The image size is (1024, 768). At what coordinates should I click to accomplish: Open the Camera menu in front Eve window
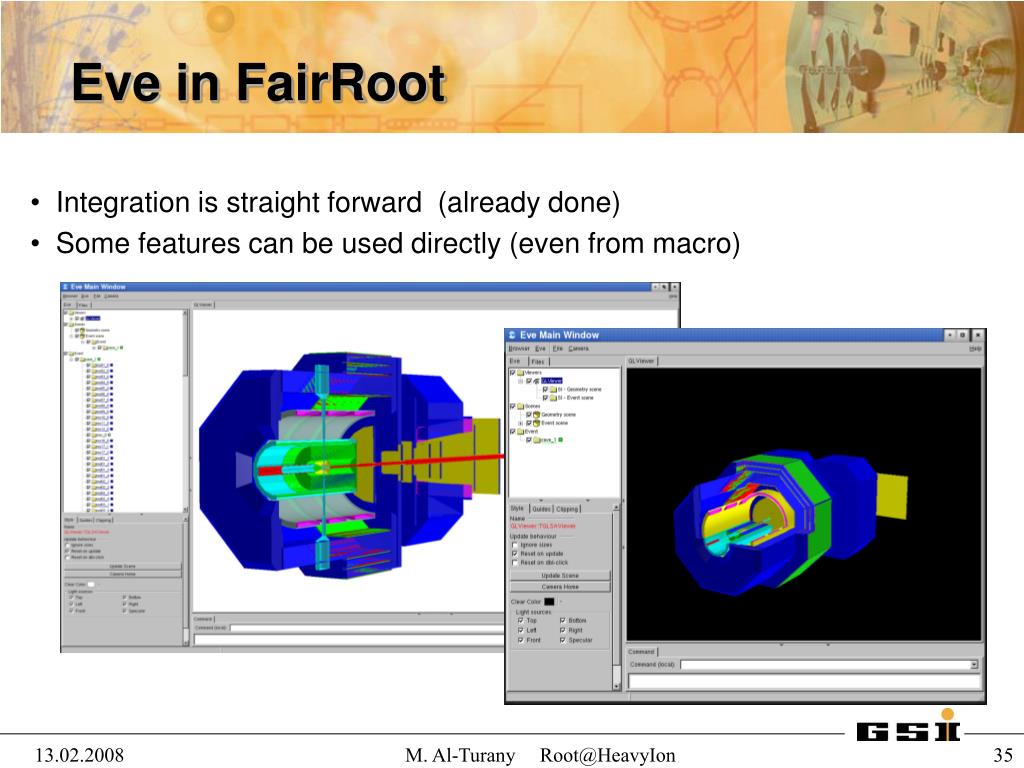(578, 349)
